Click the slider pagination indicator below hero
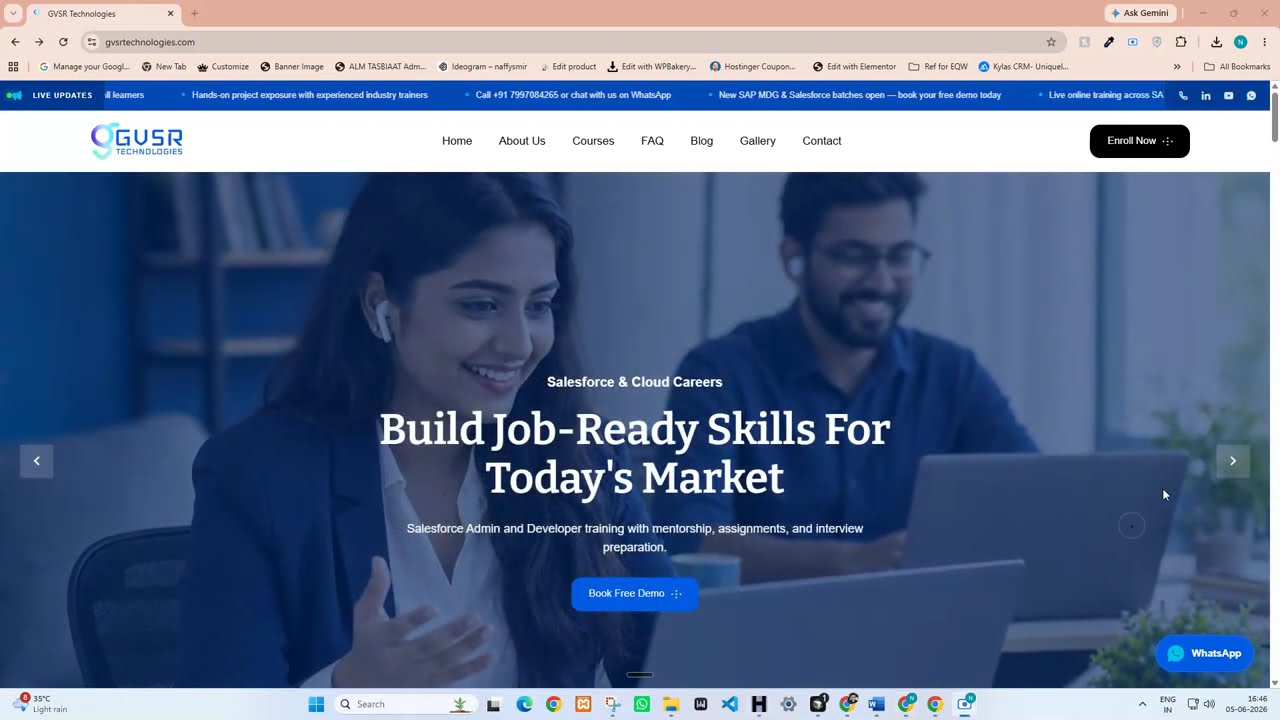1280x720 pixels. pos(640,675)
